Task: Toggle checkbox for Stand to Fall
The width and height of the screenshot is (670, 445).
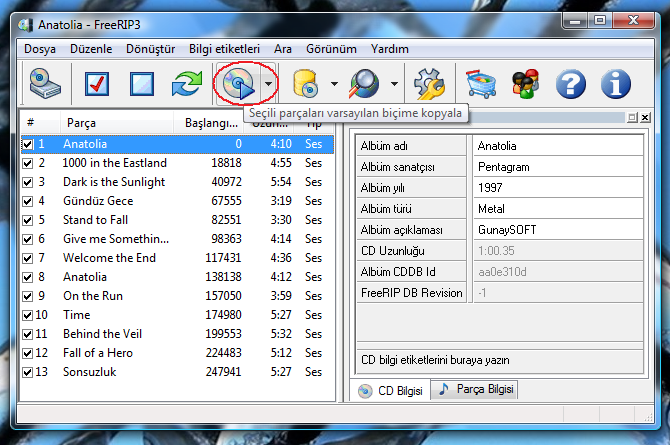Action: [x=28, y=221]
